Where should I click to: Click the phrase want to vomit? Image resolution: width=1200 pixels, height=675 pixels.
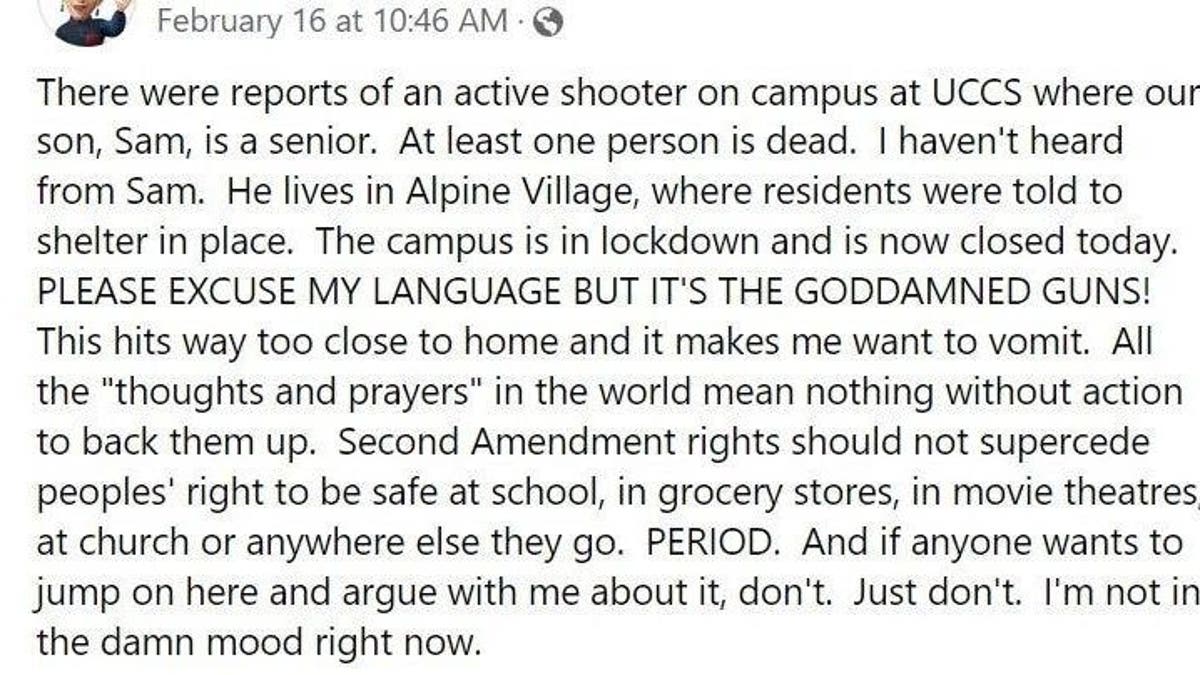pos(997,342)
